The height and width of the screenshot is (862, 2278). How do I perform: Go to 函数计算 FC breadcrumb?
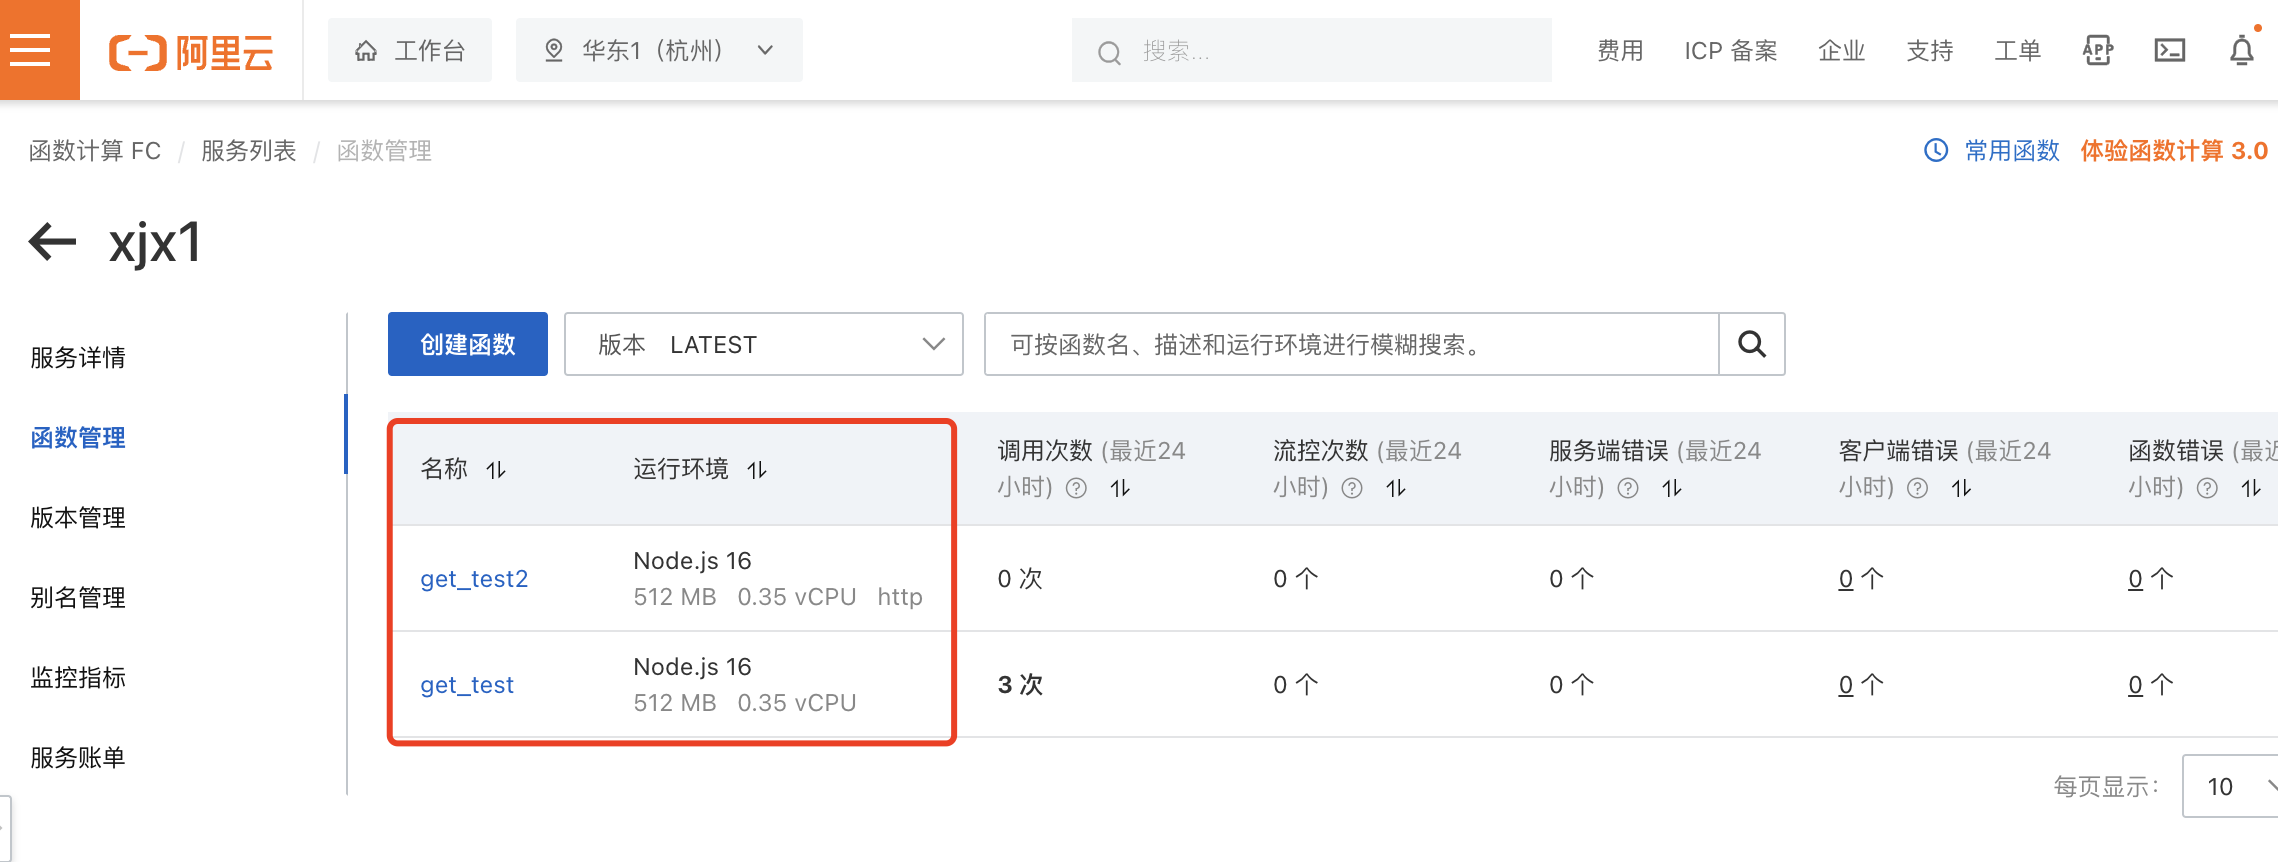click(x=95, y=151)
